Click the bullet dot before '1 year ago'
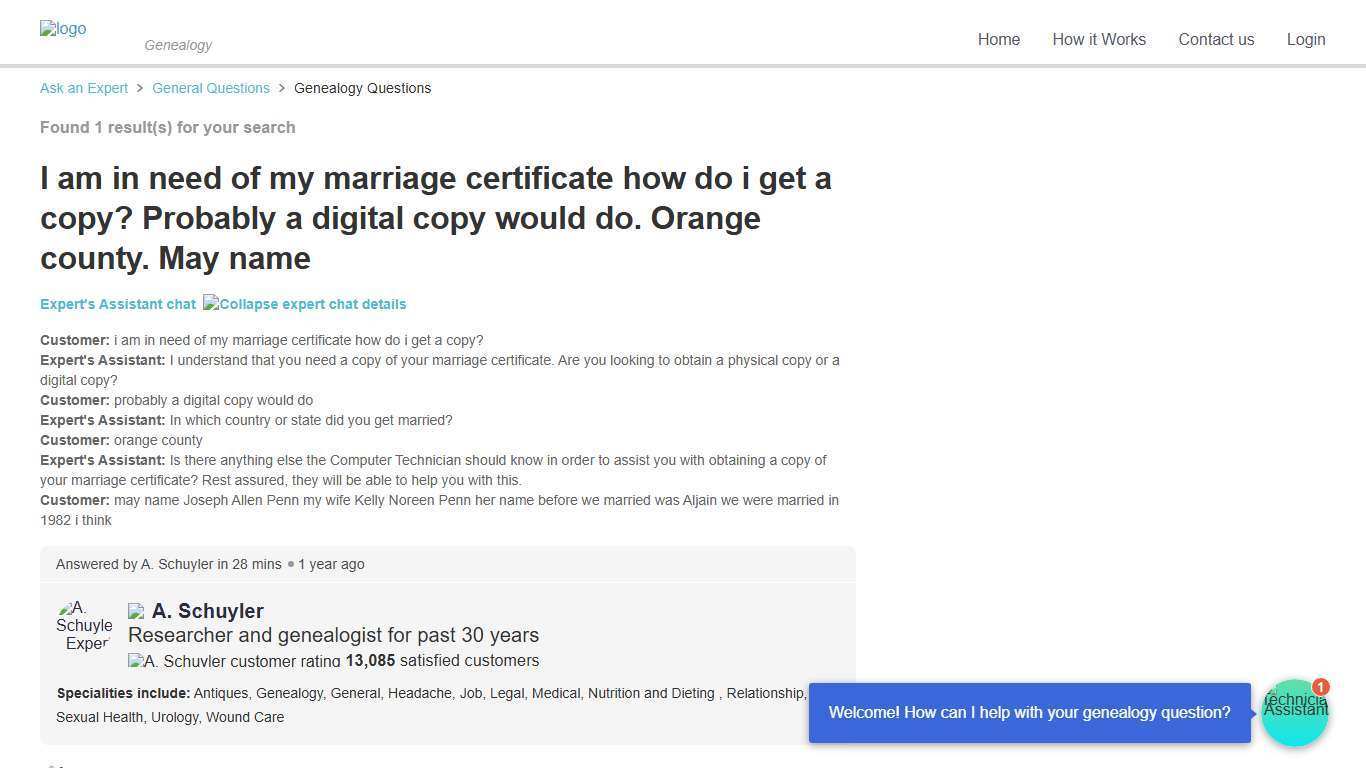Image resolution: width=1366 pixels, height=768 pixels. [x=290, y=564]
